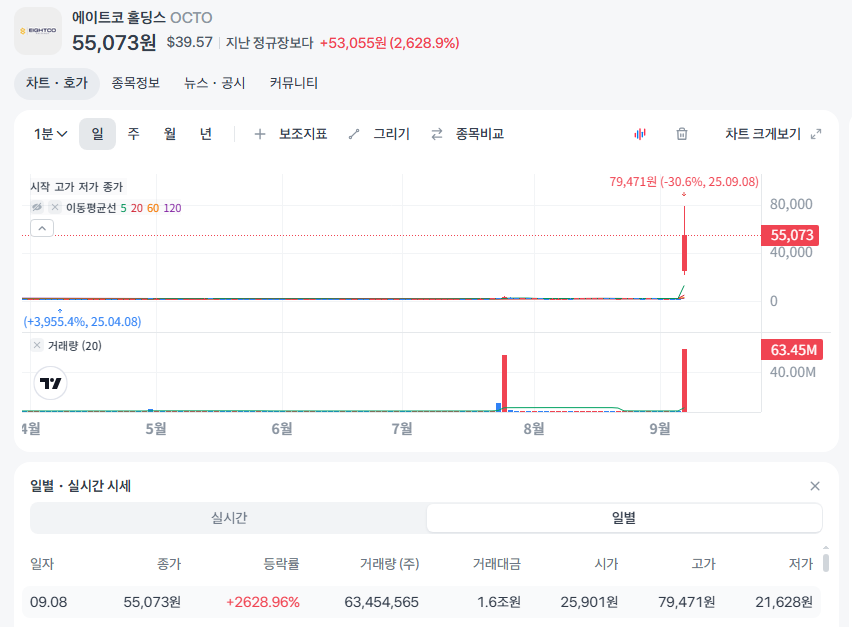Select the 주 weekly chart period
The width and height of the screenshot is (852, 627).
[x=133, y=134]
